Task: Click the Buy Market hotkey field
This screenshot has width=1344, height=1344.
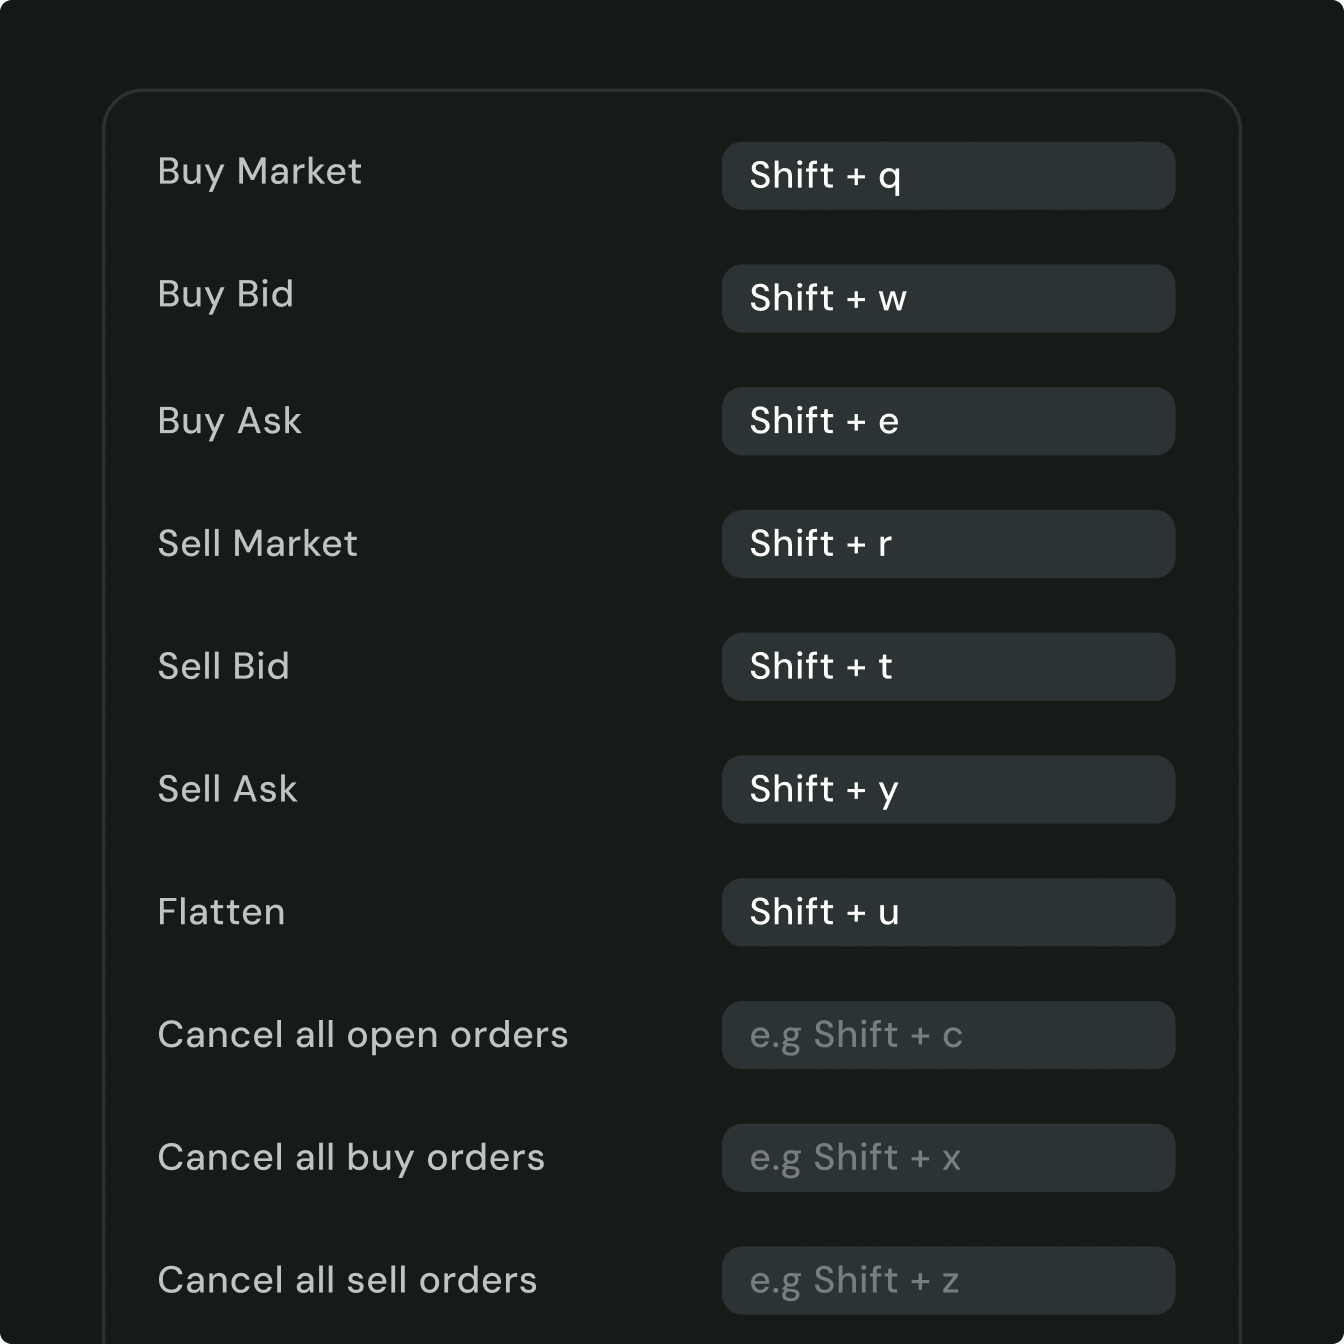Action: coord(948,176)
